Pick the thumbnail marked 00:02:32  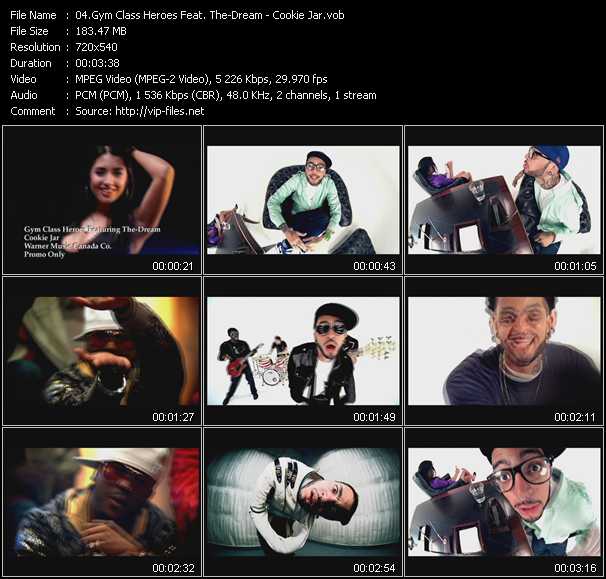pos(102,502)
